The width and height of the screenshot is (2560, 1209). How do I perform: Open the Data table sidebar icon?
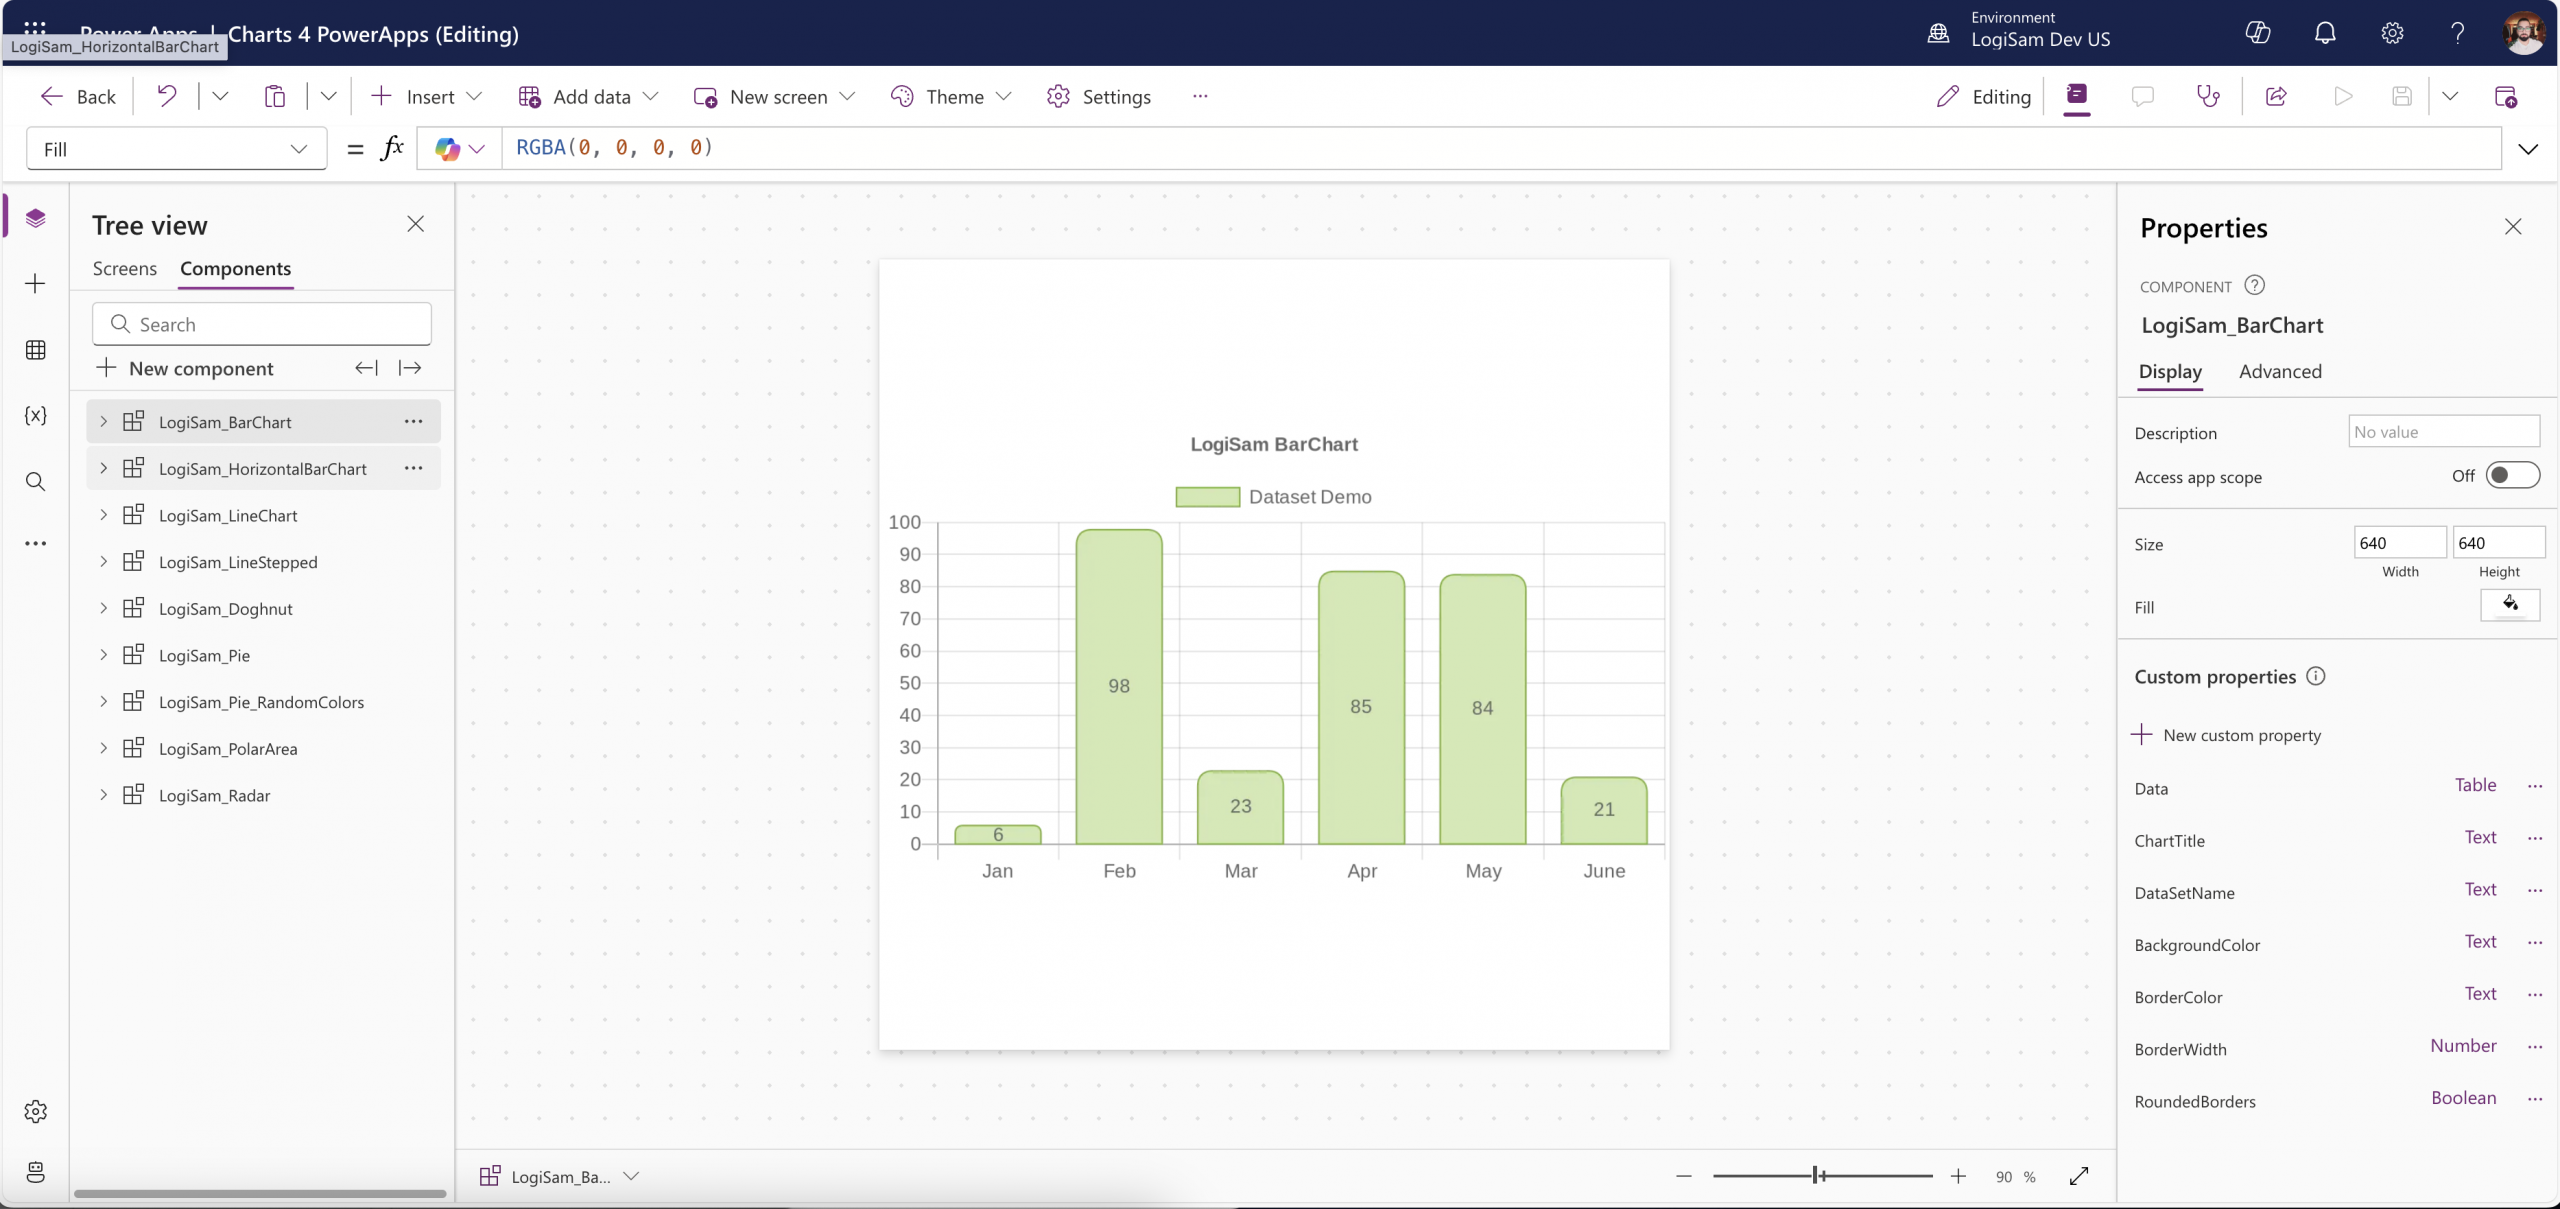tap(36, 350)
